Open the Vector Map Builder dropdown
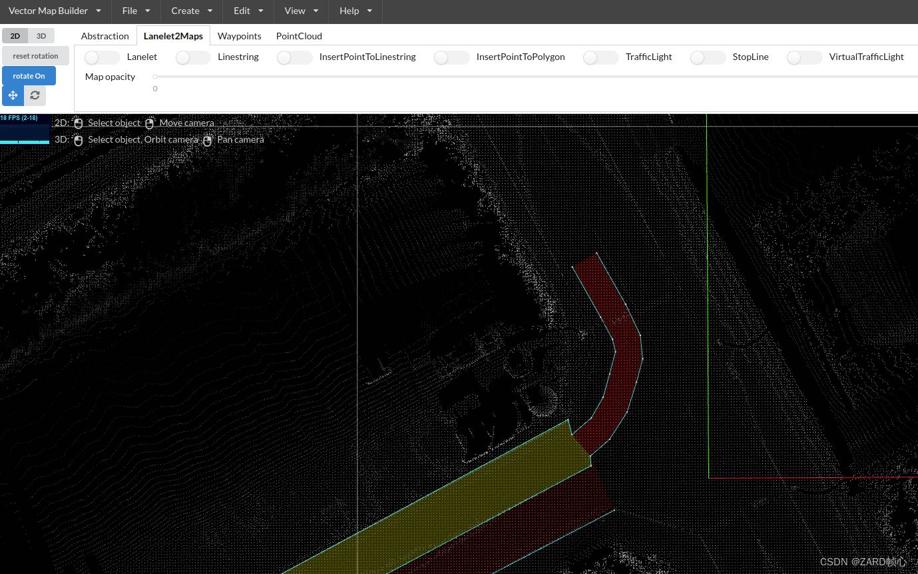Viewport: 918px width, 574px height. 55,11
